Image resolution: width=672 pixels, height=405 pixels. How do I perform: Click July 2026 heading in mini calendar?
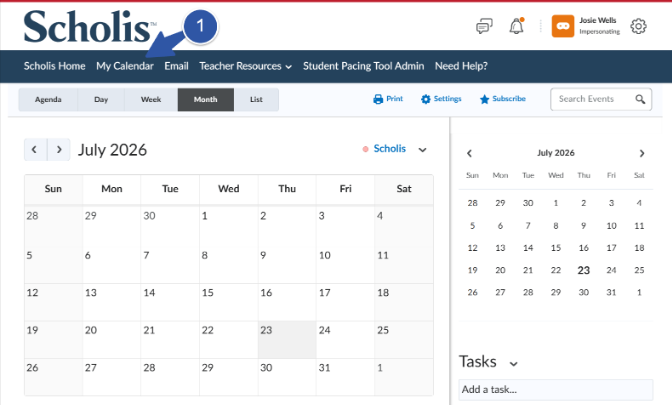(556, 153)
